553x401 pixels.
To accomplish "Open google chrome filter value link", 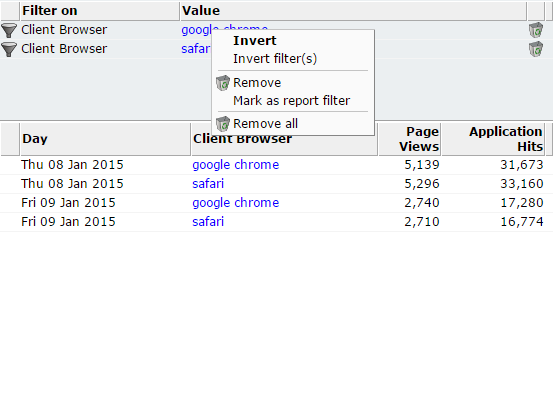I will coord(196,30).
